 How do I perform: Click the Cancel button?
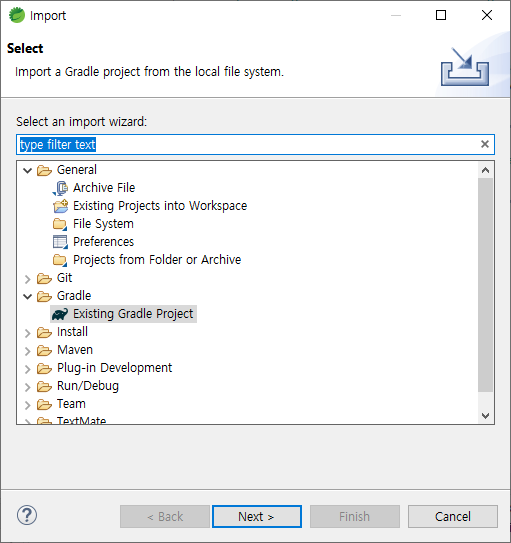coord(452,516)
